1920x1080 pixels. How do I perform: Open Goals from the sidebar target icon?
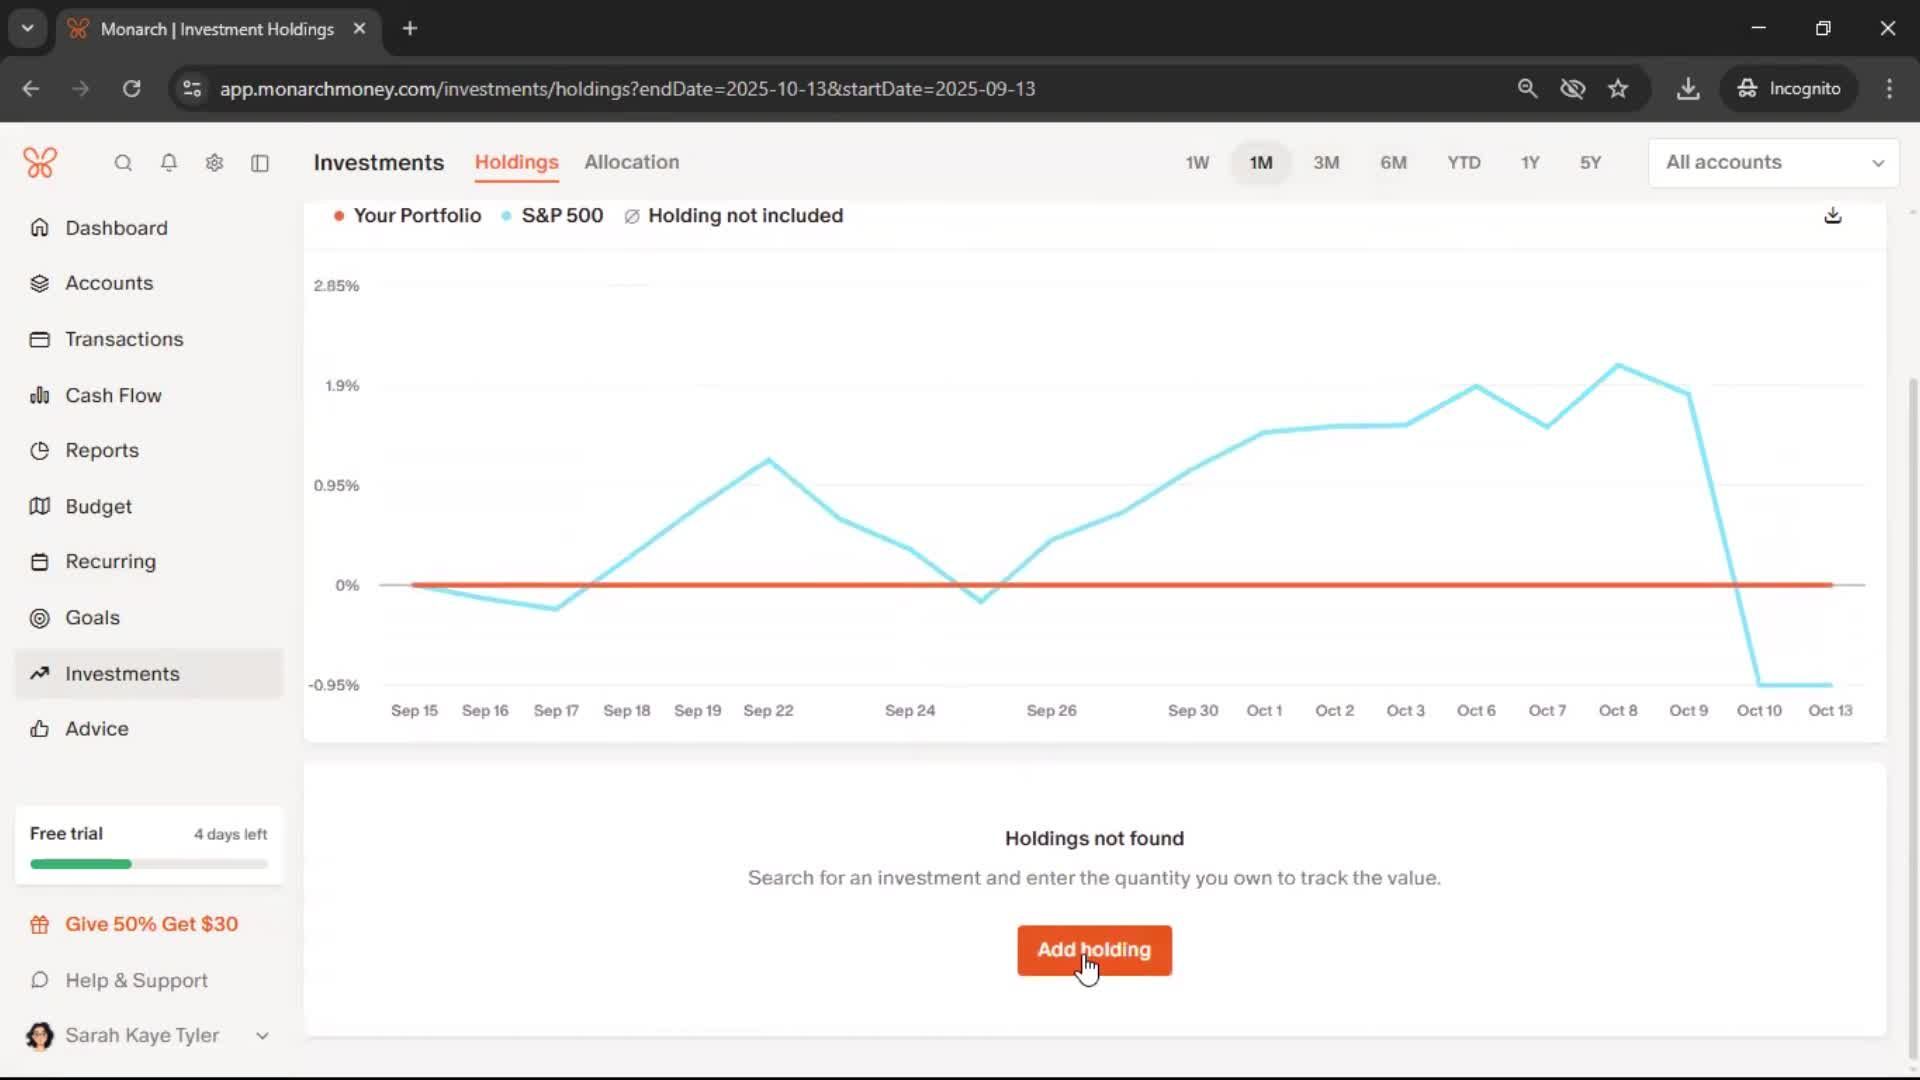coord(40,618)
